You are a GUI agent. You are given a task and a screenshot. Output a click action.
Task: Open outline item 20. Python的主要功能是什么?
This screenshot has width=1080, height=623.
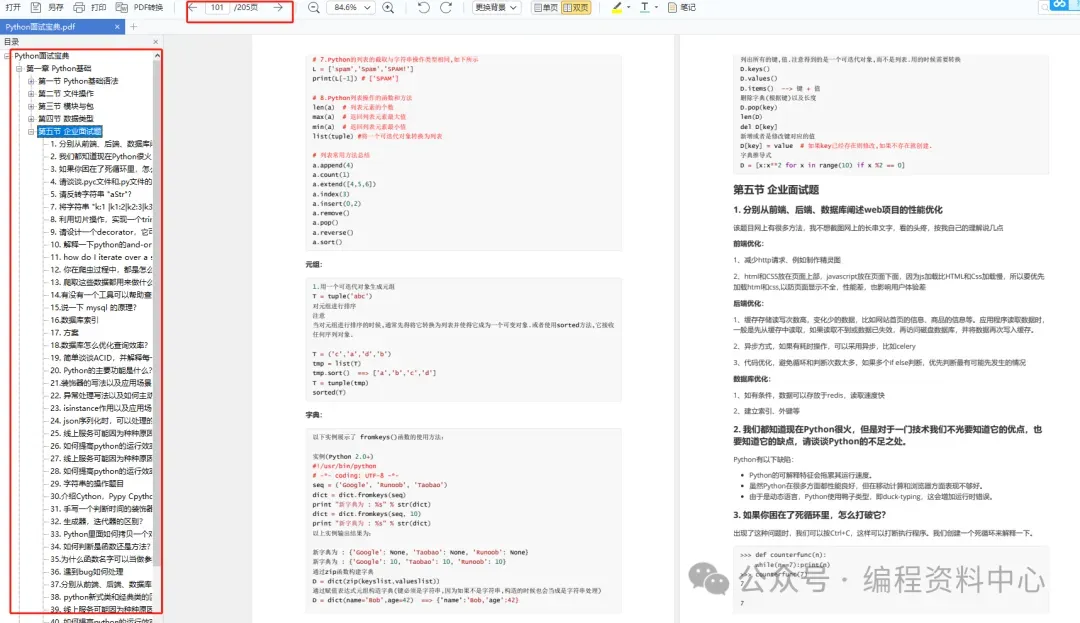tap(101, 370)
